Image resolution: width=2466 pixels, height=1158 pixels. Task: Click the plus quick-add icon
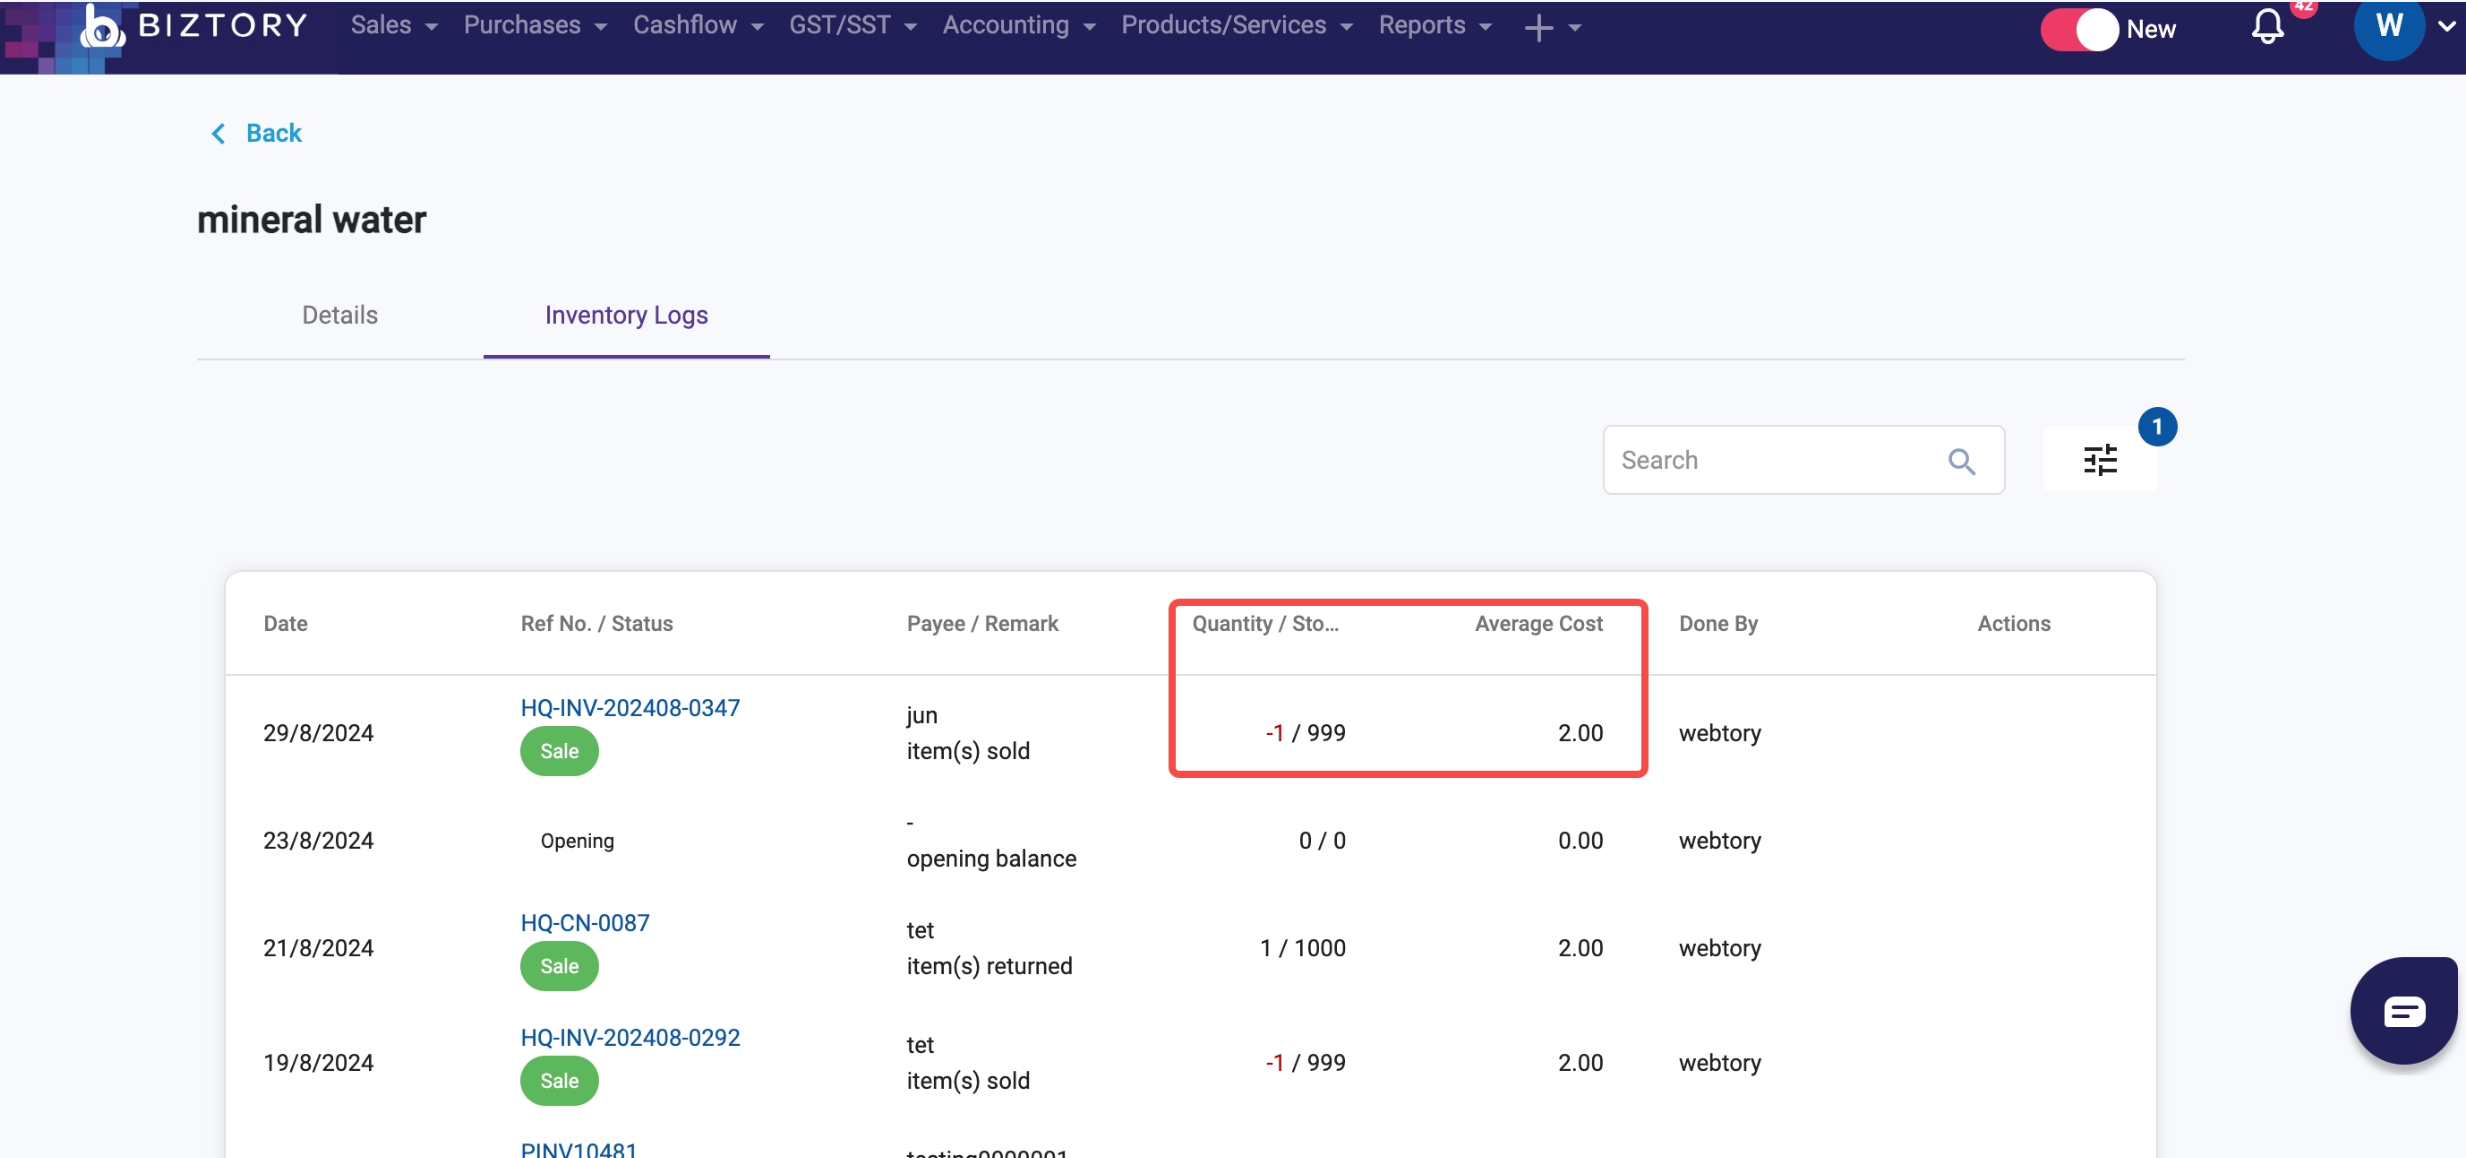1538,27
